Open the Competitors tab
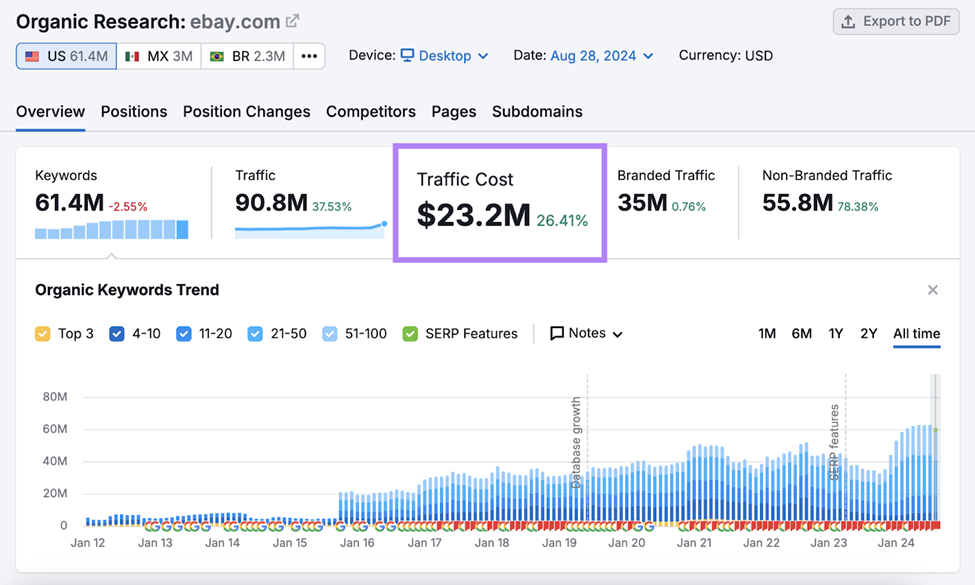The width and height of the screenshot is (975, 585). 370,112
